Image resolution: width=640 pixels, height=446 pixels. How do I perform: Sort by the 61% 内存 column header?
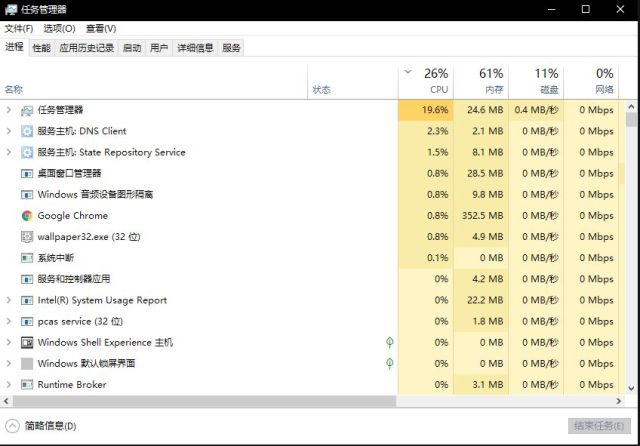(x=481, y=82)
